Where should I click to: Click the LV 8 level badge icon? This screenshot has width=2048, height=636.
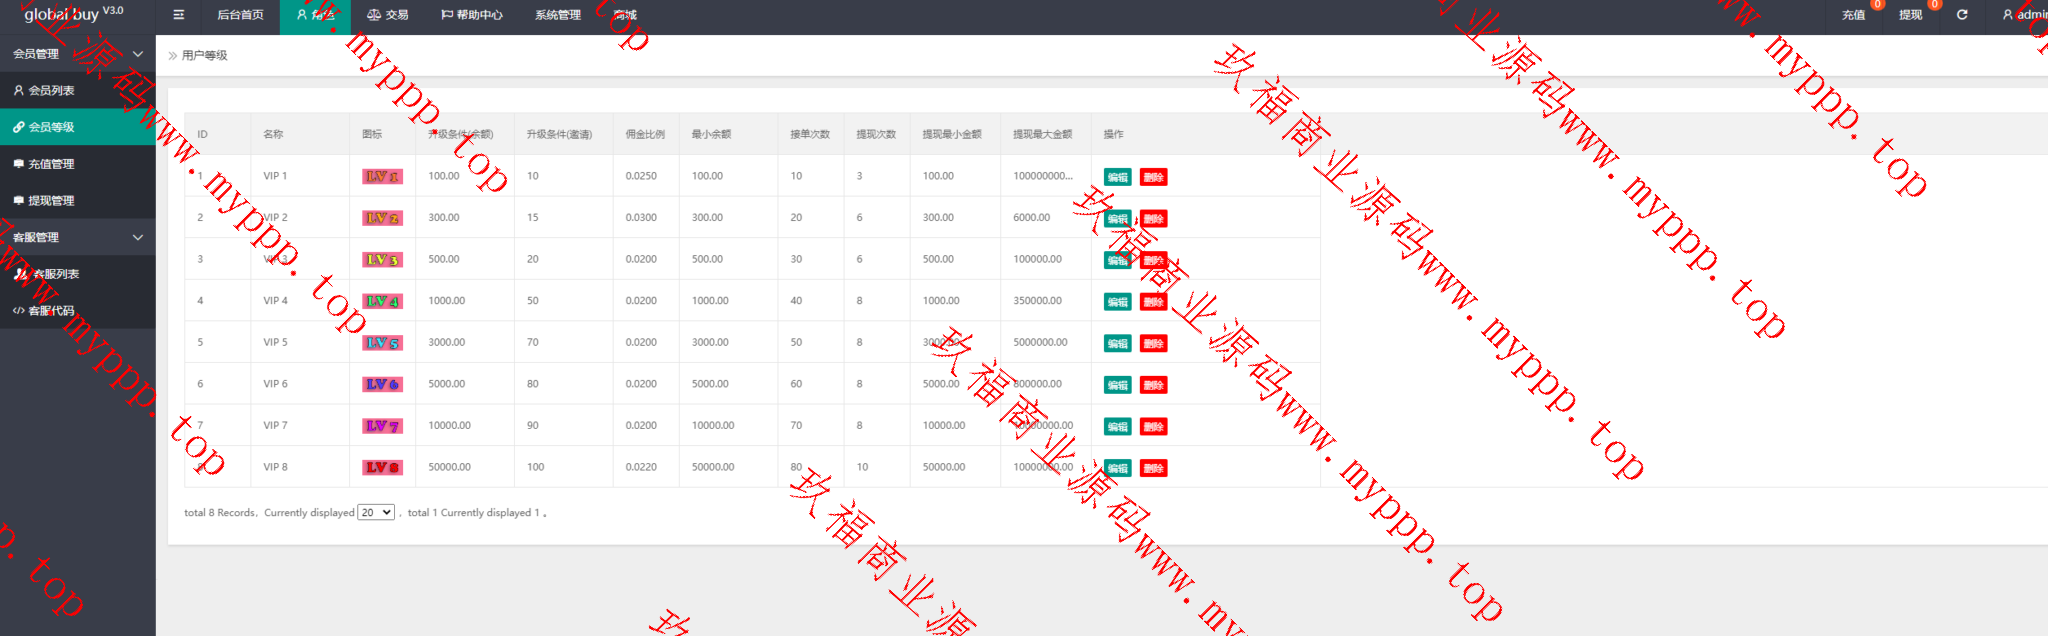coord(382,467)
